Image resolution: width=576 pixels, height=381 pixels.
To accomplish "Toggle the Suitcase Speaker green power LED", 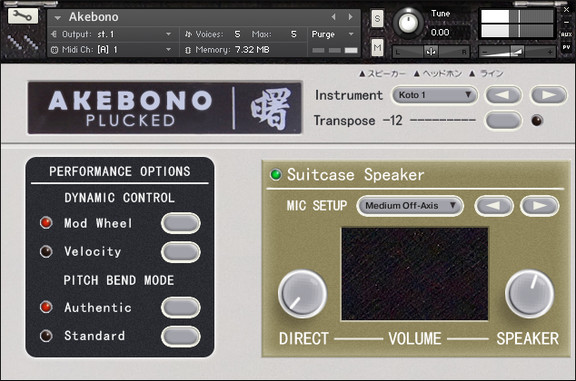I will tap(276, 175).
